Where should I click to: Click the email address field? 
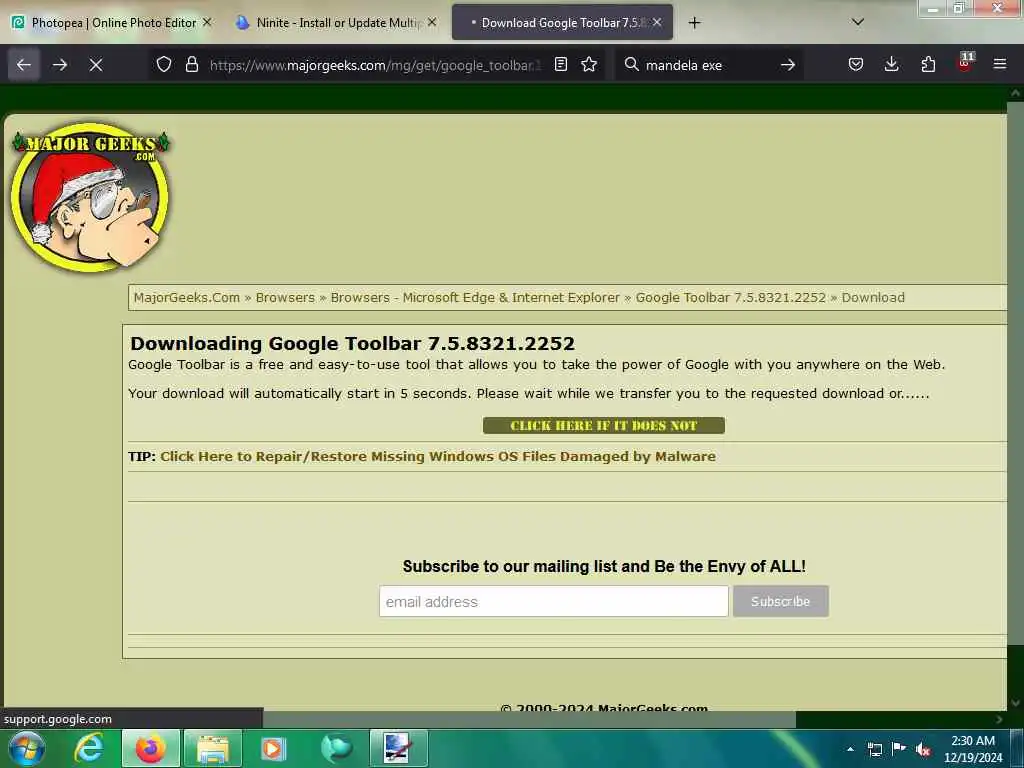[x=553, y=601]
